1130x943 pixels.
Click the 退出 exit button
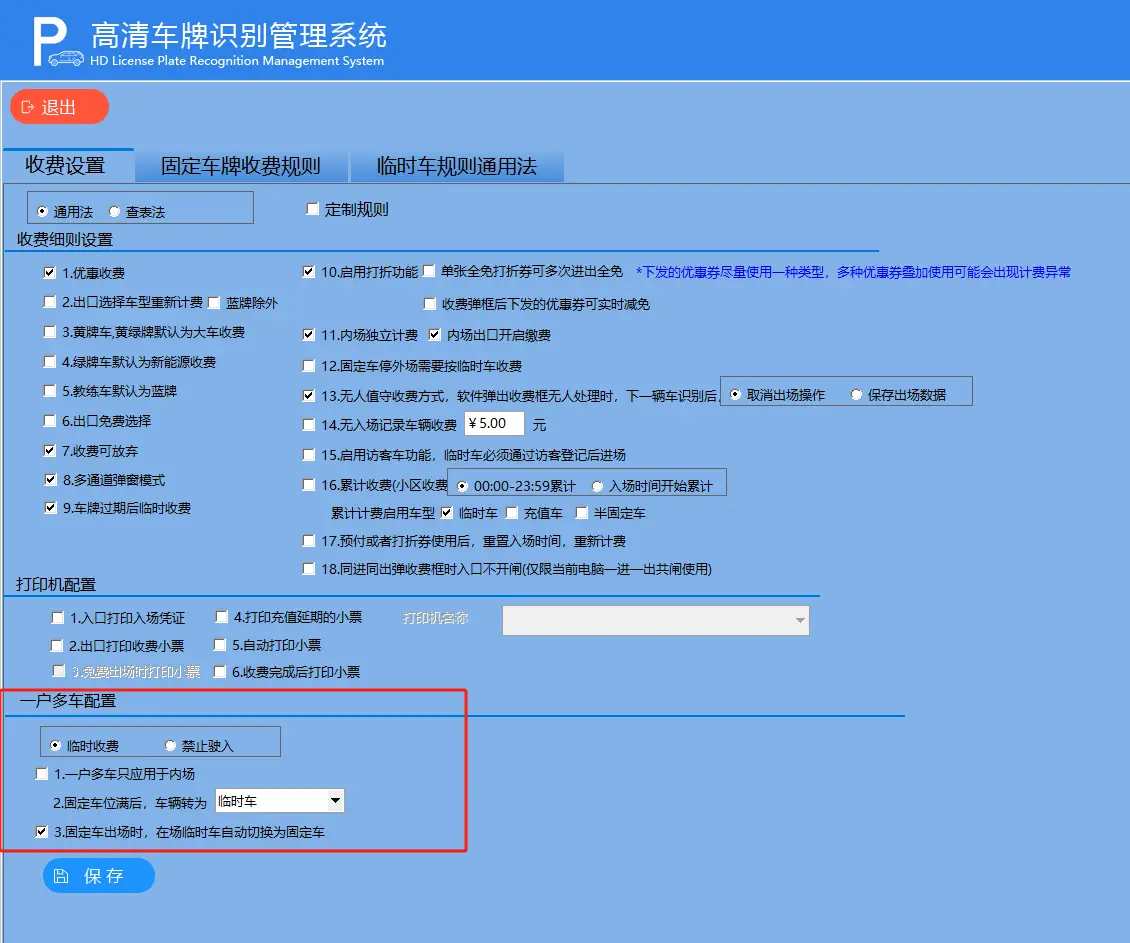58,106
